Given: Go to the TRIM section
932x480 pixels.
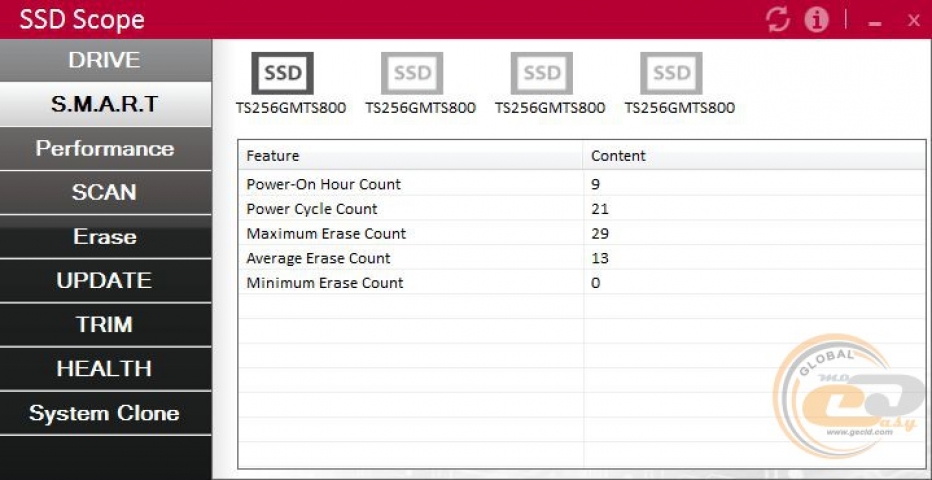Looking at the screenshot, I should pos(105,324).
